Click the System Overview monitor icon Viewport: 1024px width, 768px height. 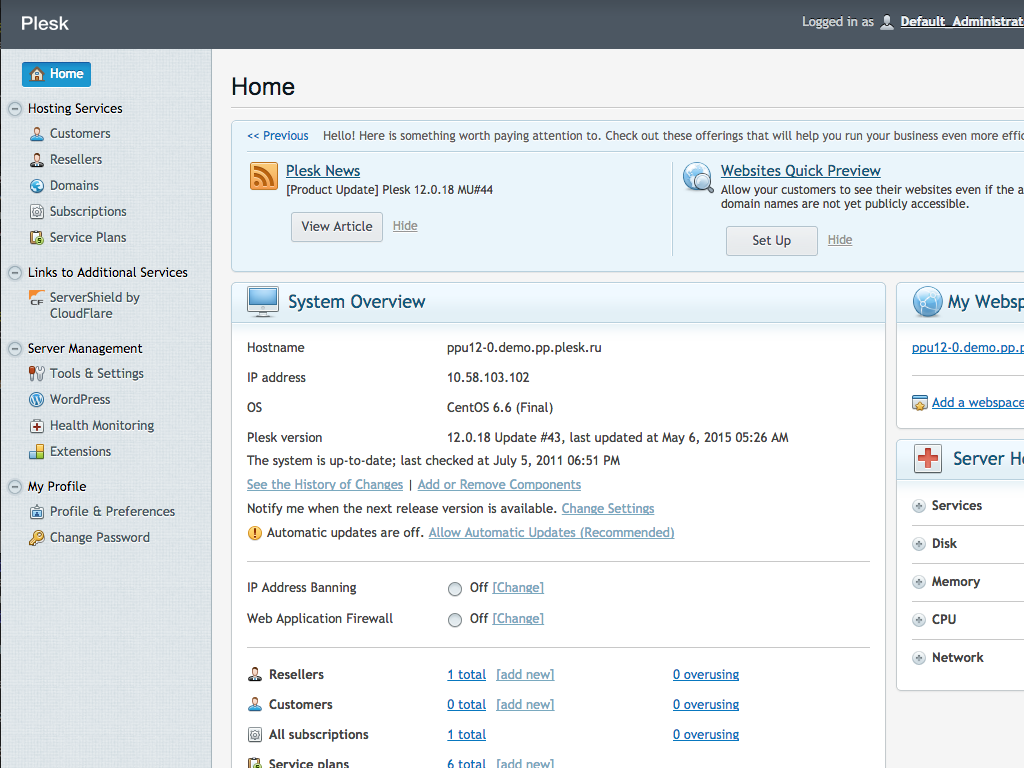pos(263,301)
